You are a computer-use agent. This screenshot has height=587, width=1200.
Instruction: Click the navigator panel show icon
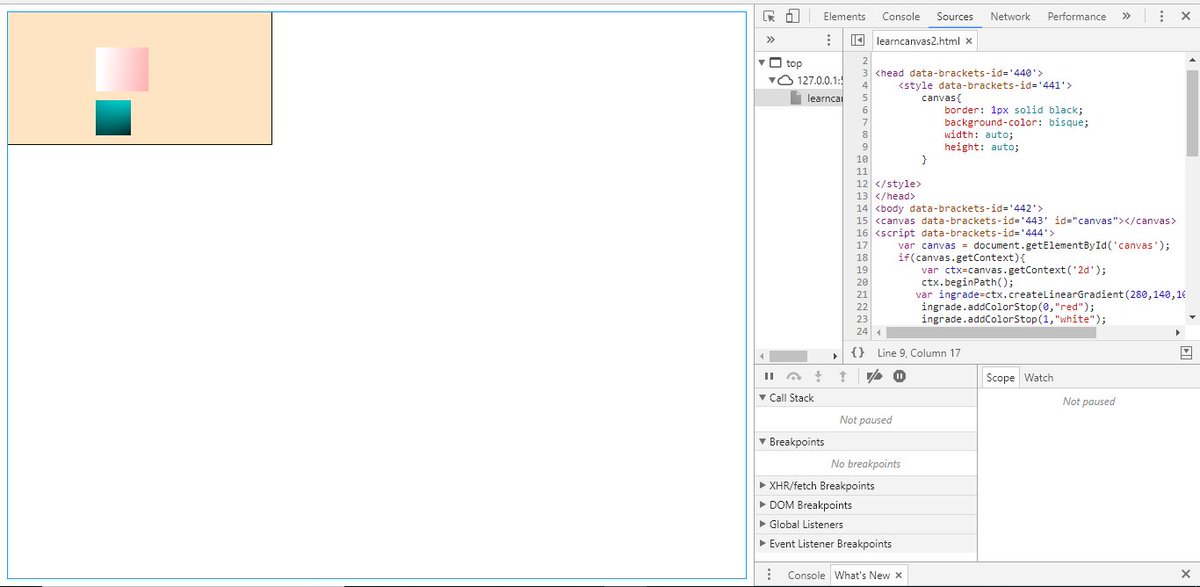tap(857, 41)
